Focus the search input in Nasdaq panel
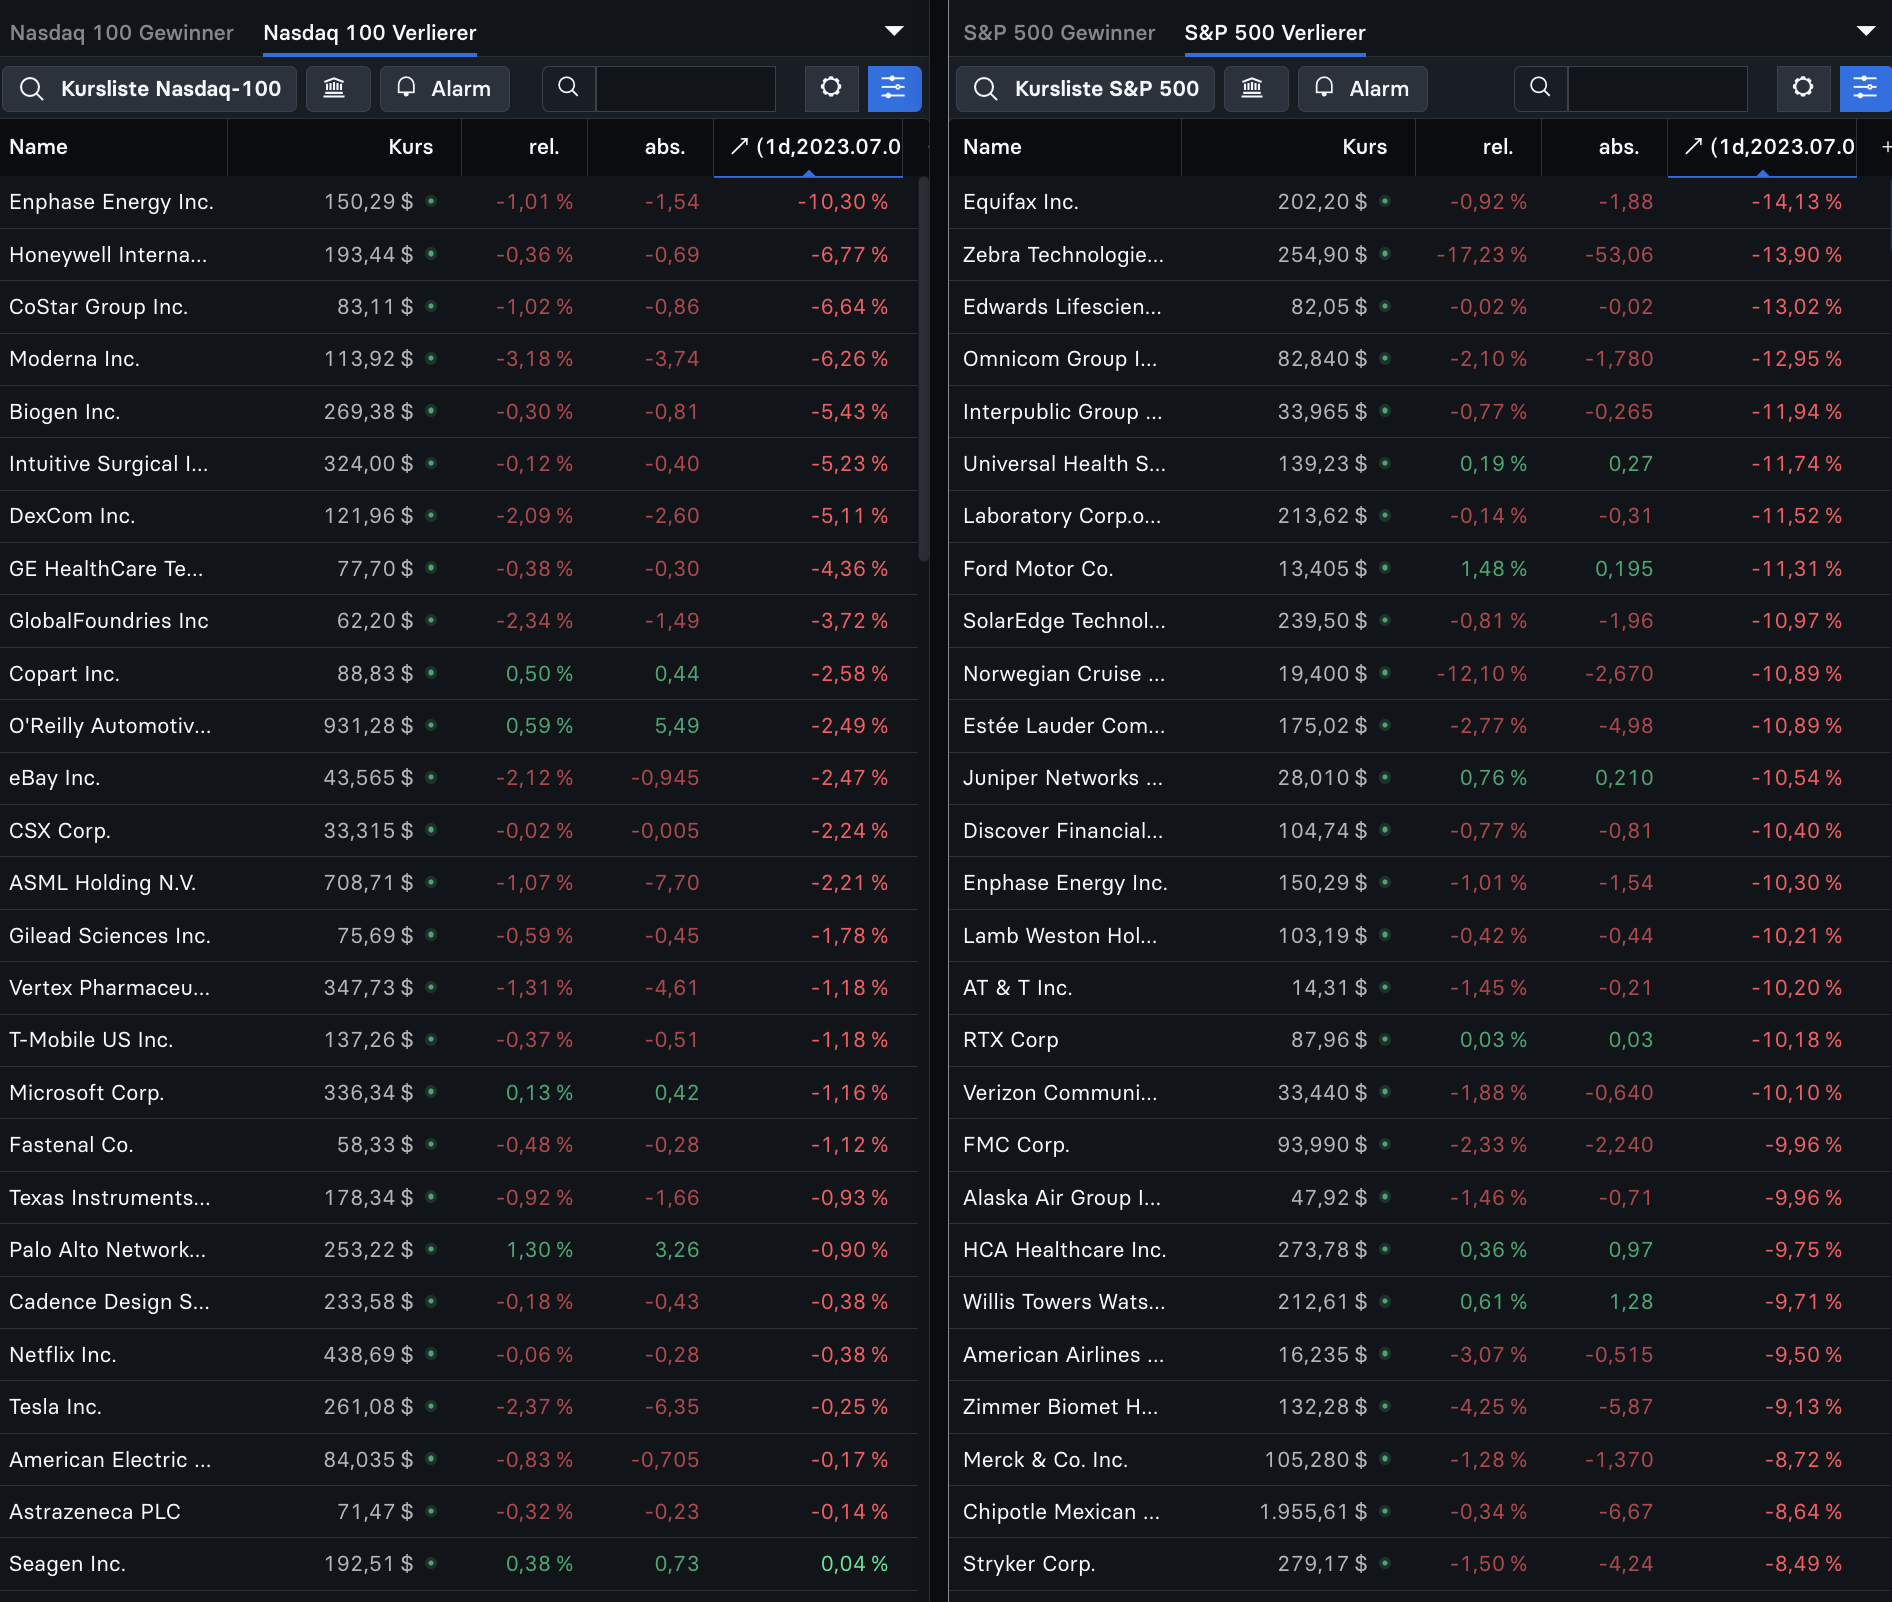Viewport: 1892px width, 1602px height. 686,88
